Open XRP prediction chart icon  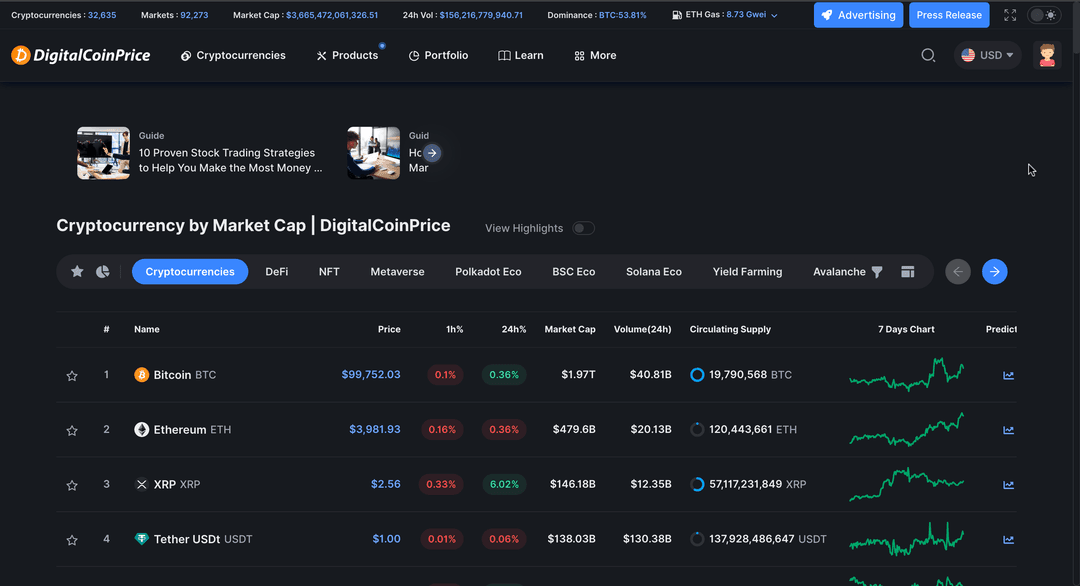click(x=1008, y=485)
